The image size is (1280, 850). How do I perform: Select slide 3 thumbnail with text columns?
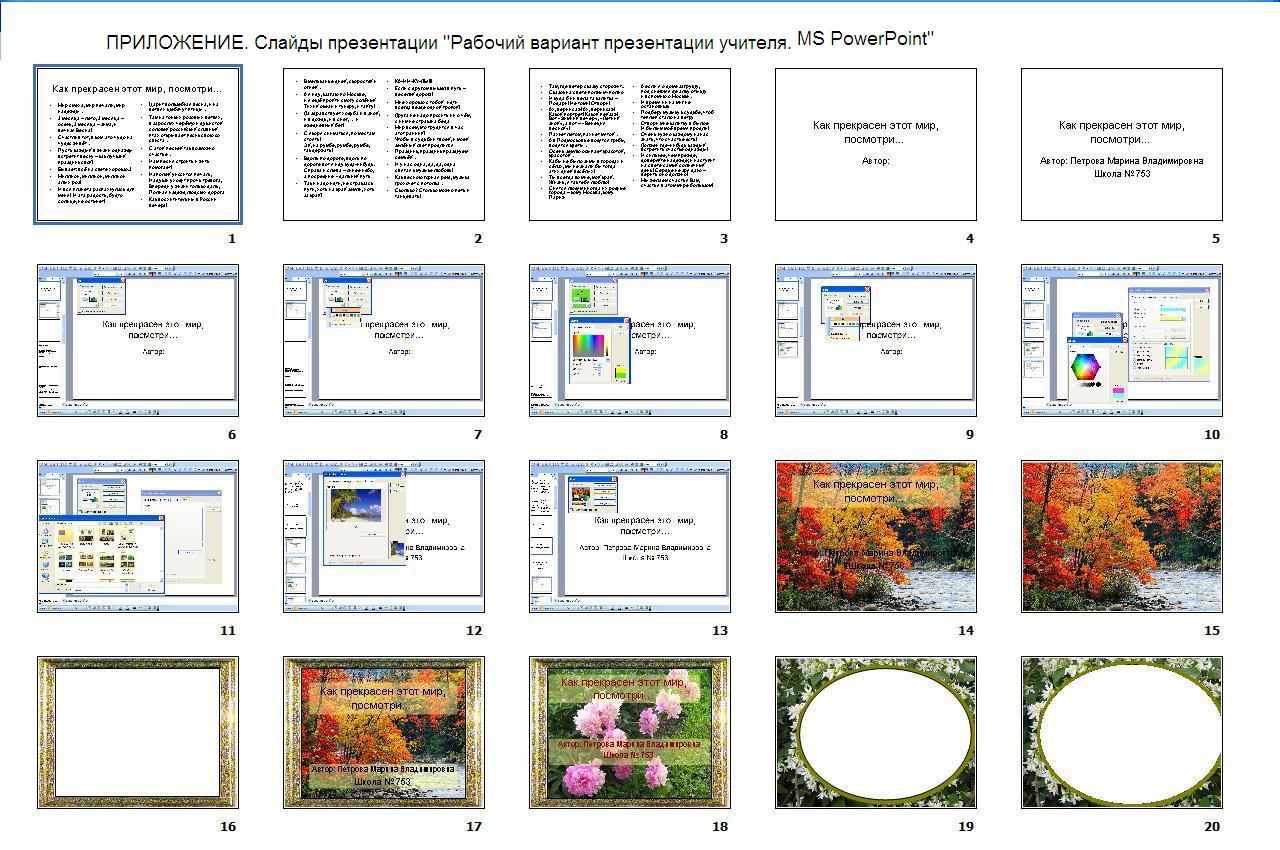(x=630, y=144)
